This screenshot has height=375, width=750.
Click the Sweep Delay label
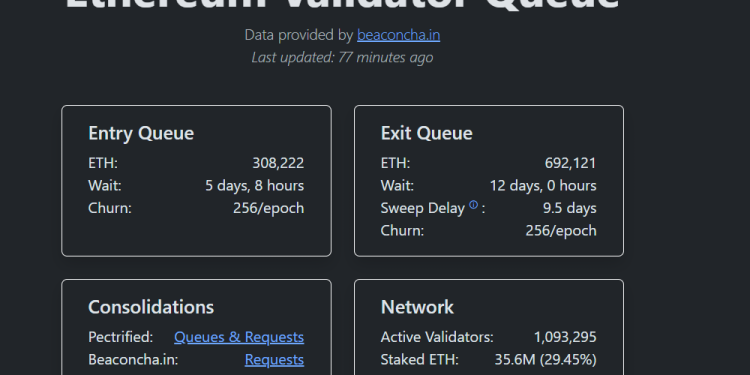click(x=423, y=209)
